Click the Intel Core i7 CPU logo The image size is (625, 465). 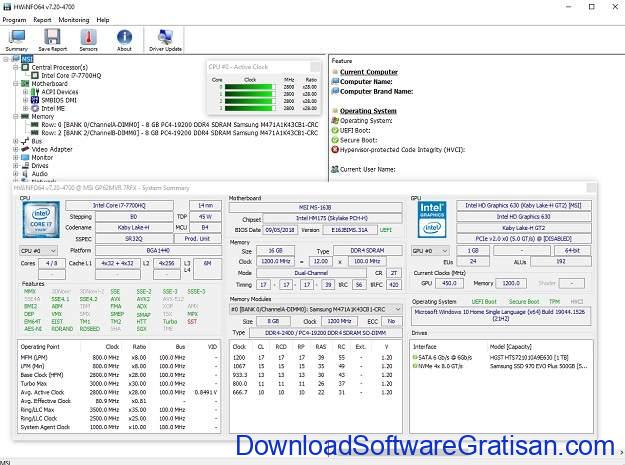41,220
